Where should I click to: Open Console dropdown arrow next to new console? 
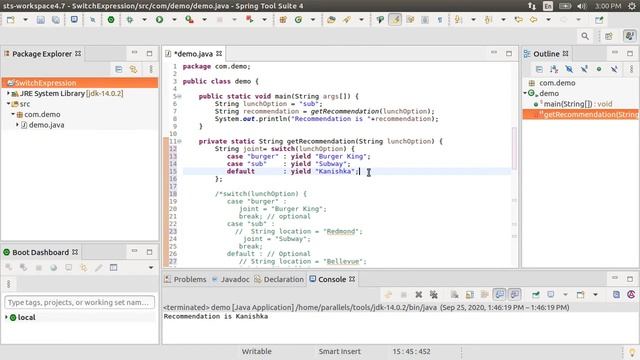(x=596, y=295)
